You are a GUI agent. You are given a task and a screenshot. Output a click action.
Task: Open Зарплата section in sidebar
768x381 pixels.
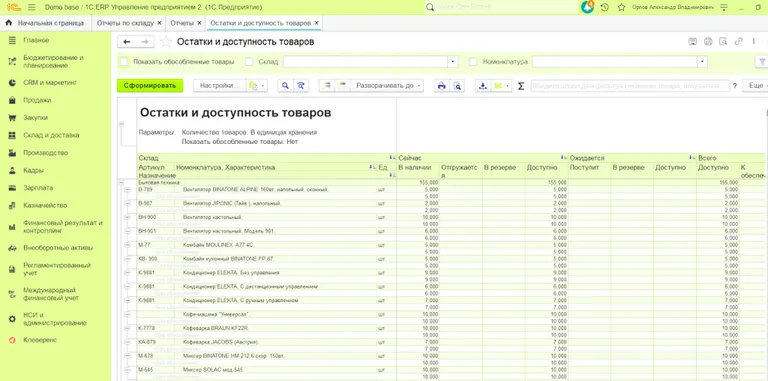[38, 188]
